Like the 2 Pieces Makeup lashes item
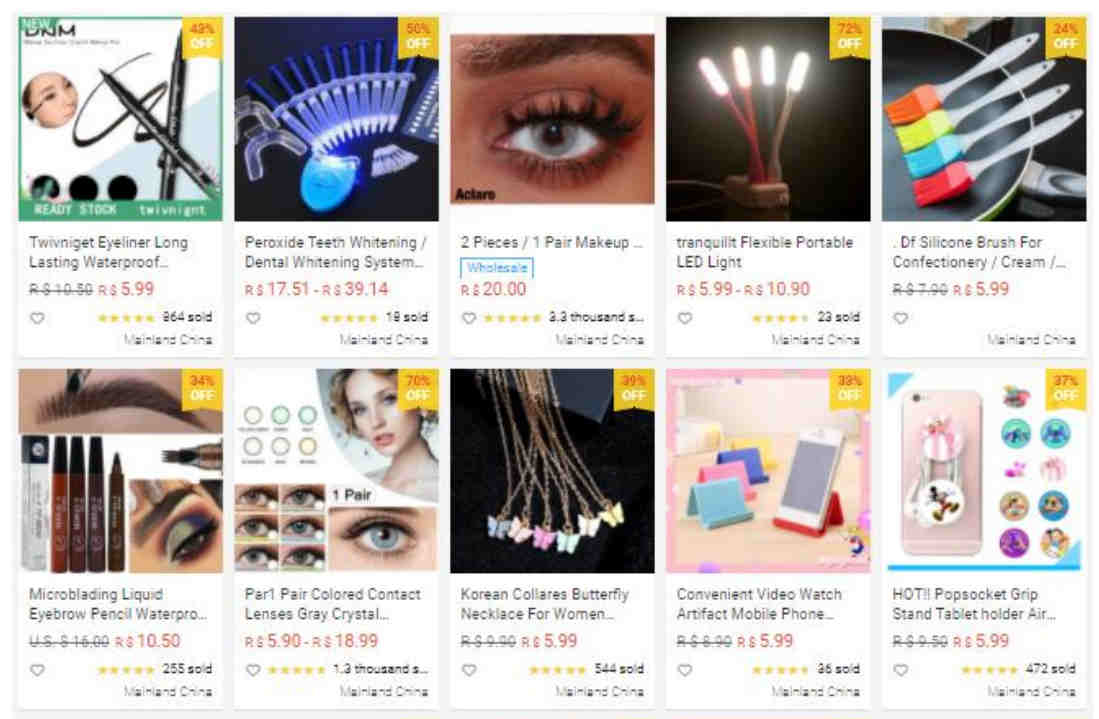This screenshot has height=719, width=1099. pyautogui.click(x=469, y=318)
